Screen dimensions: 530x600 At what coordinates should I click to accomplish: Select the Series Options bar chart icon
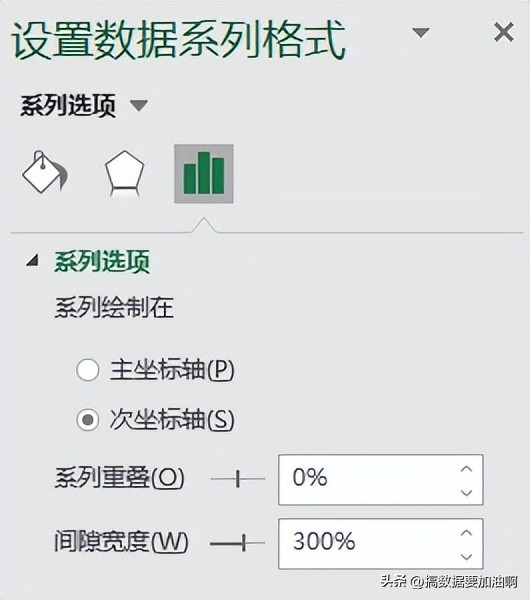(x=204, y=174)
